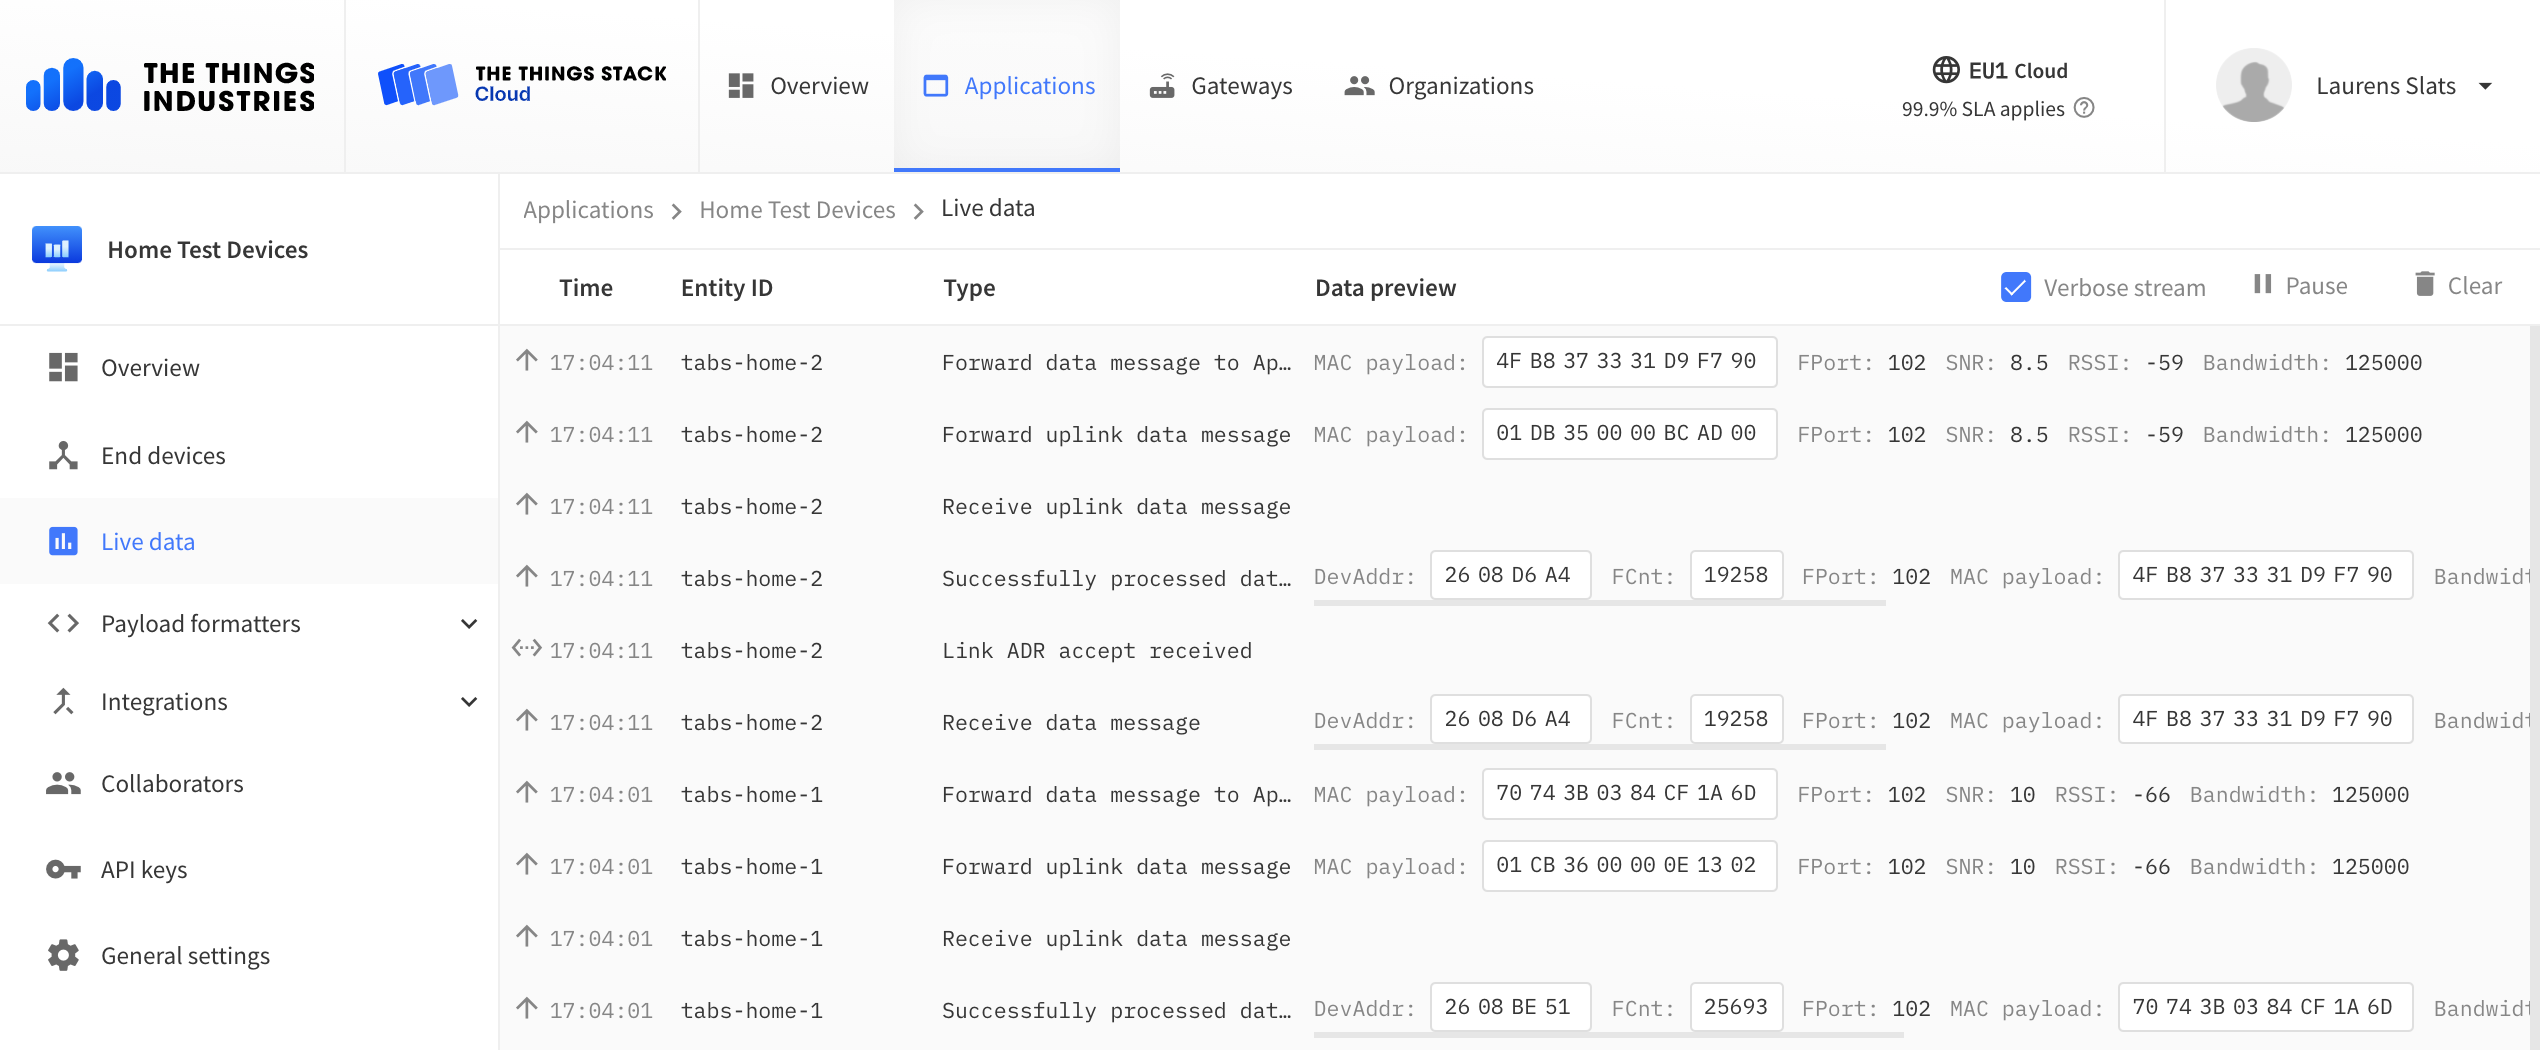Click The Things Industries logo
Screen dimensions: 2540x1050
pos(171,86)
